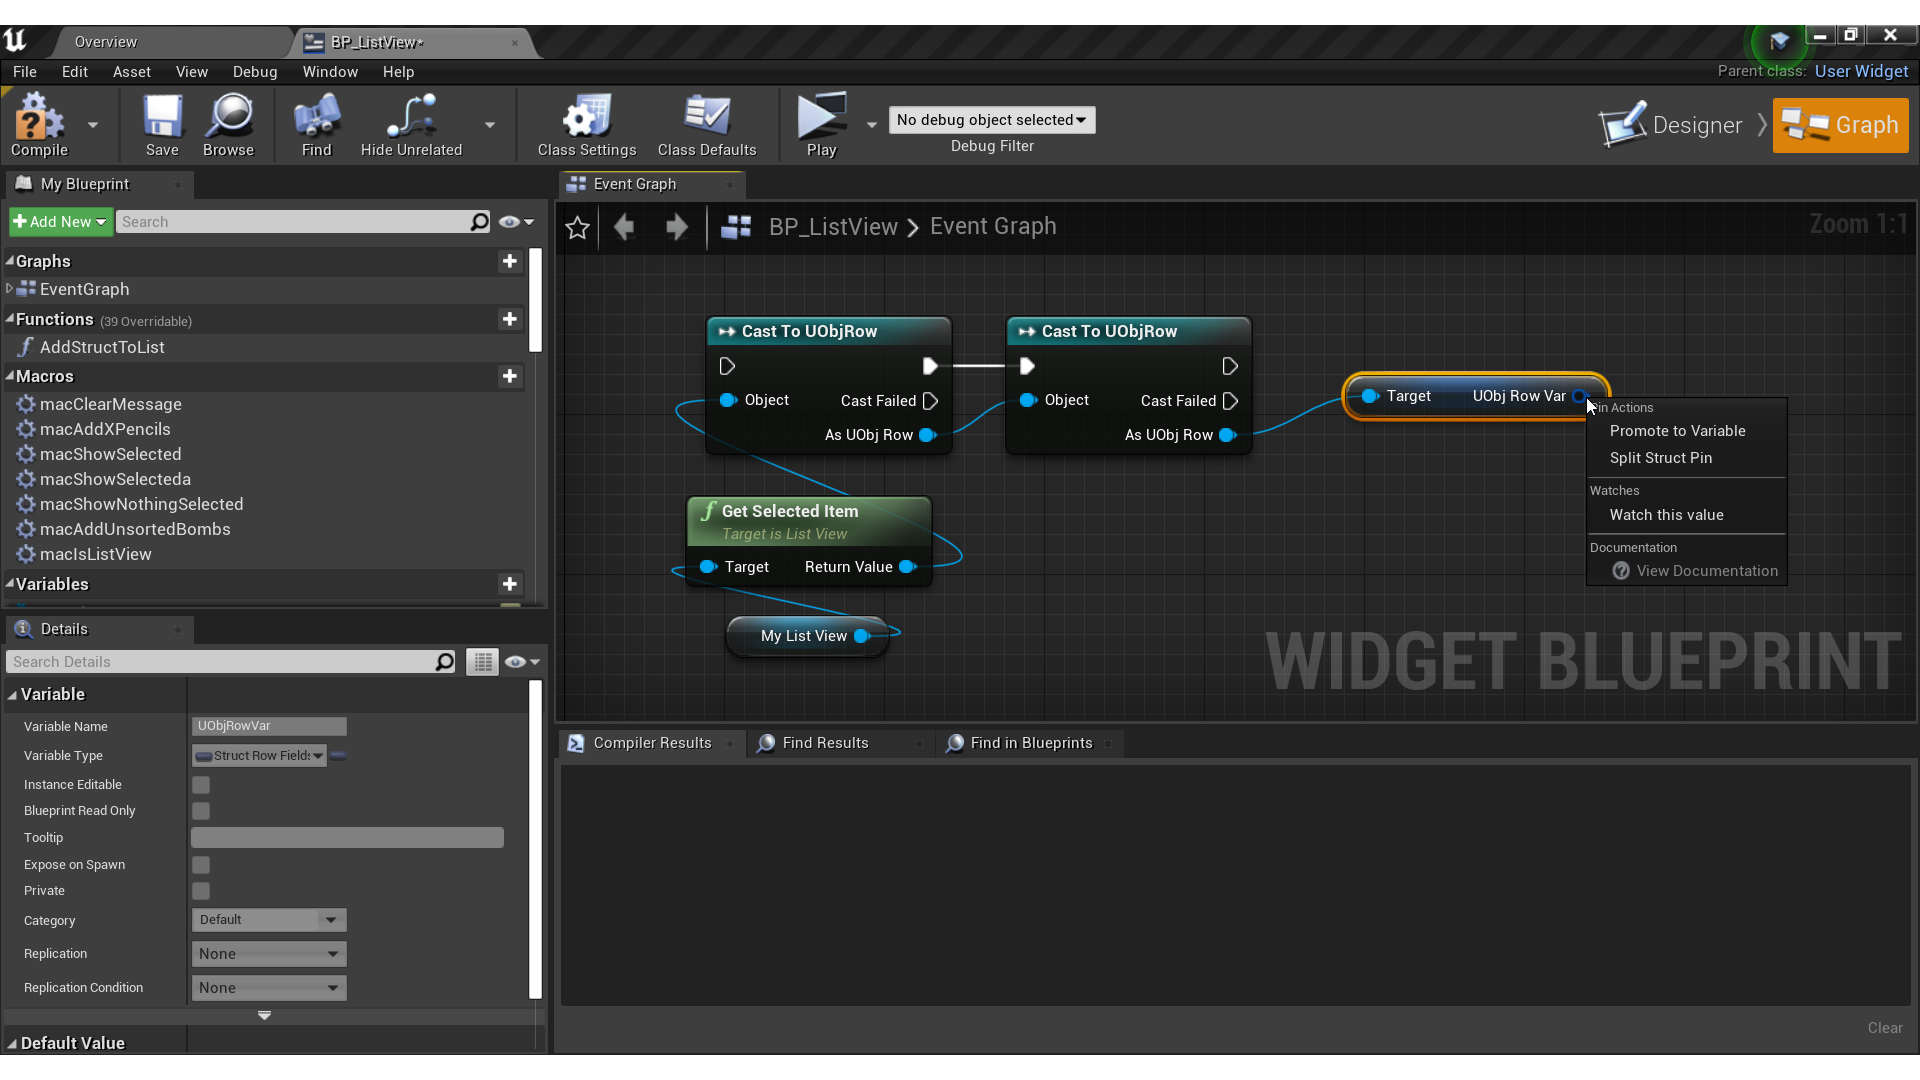Mark the variable as Private

[200, 891]
